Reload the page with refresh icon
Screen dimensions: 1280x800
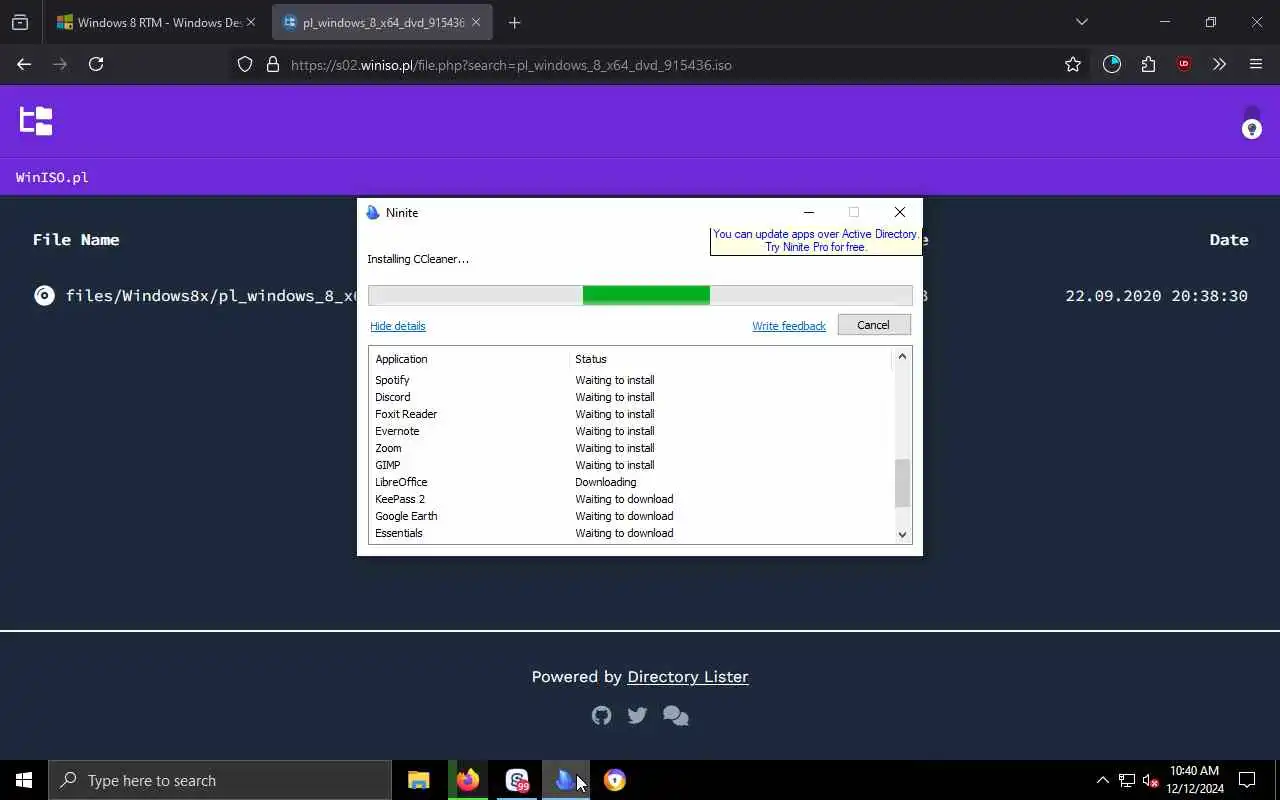pos(96,64)
